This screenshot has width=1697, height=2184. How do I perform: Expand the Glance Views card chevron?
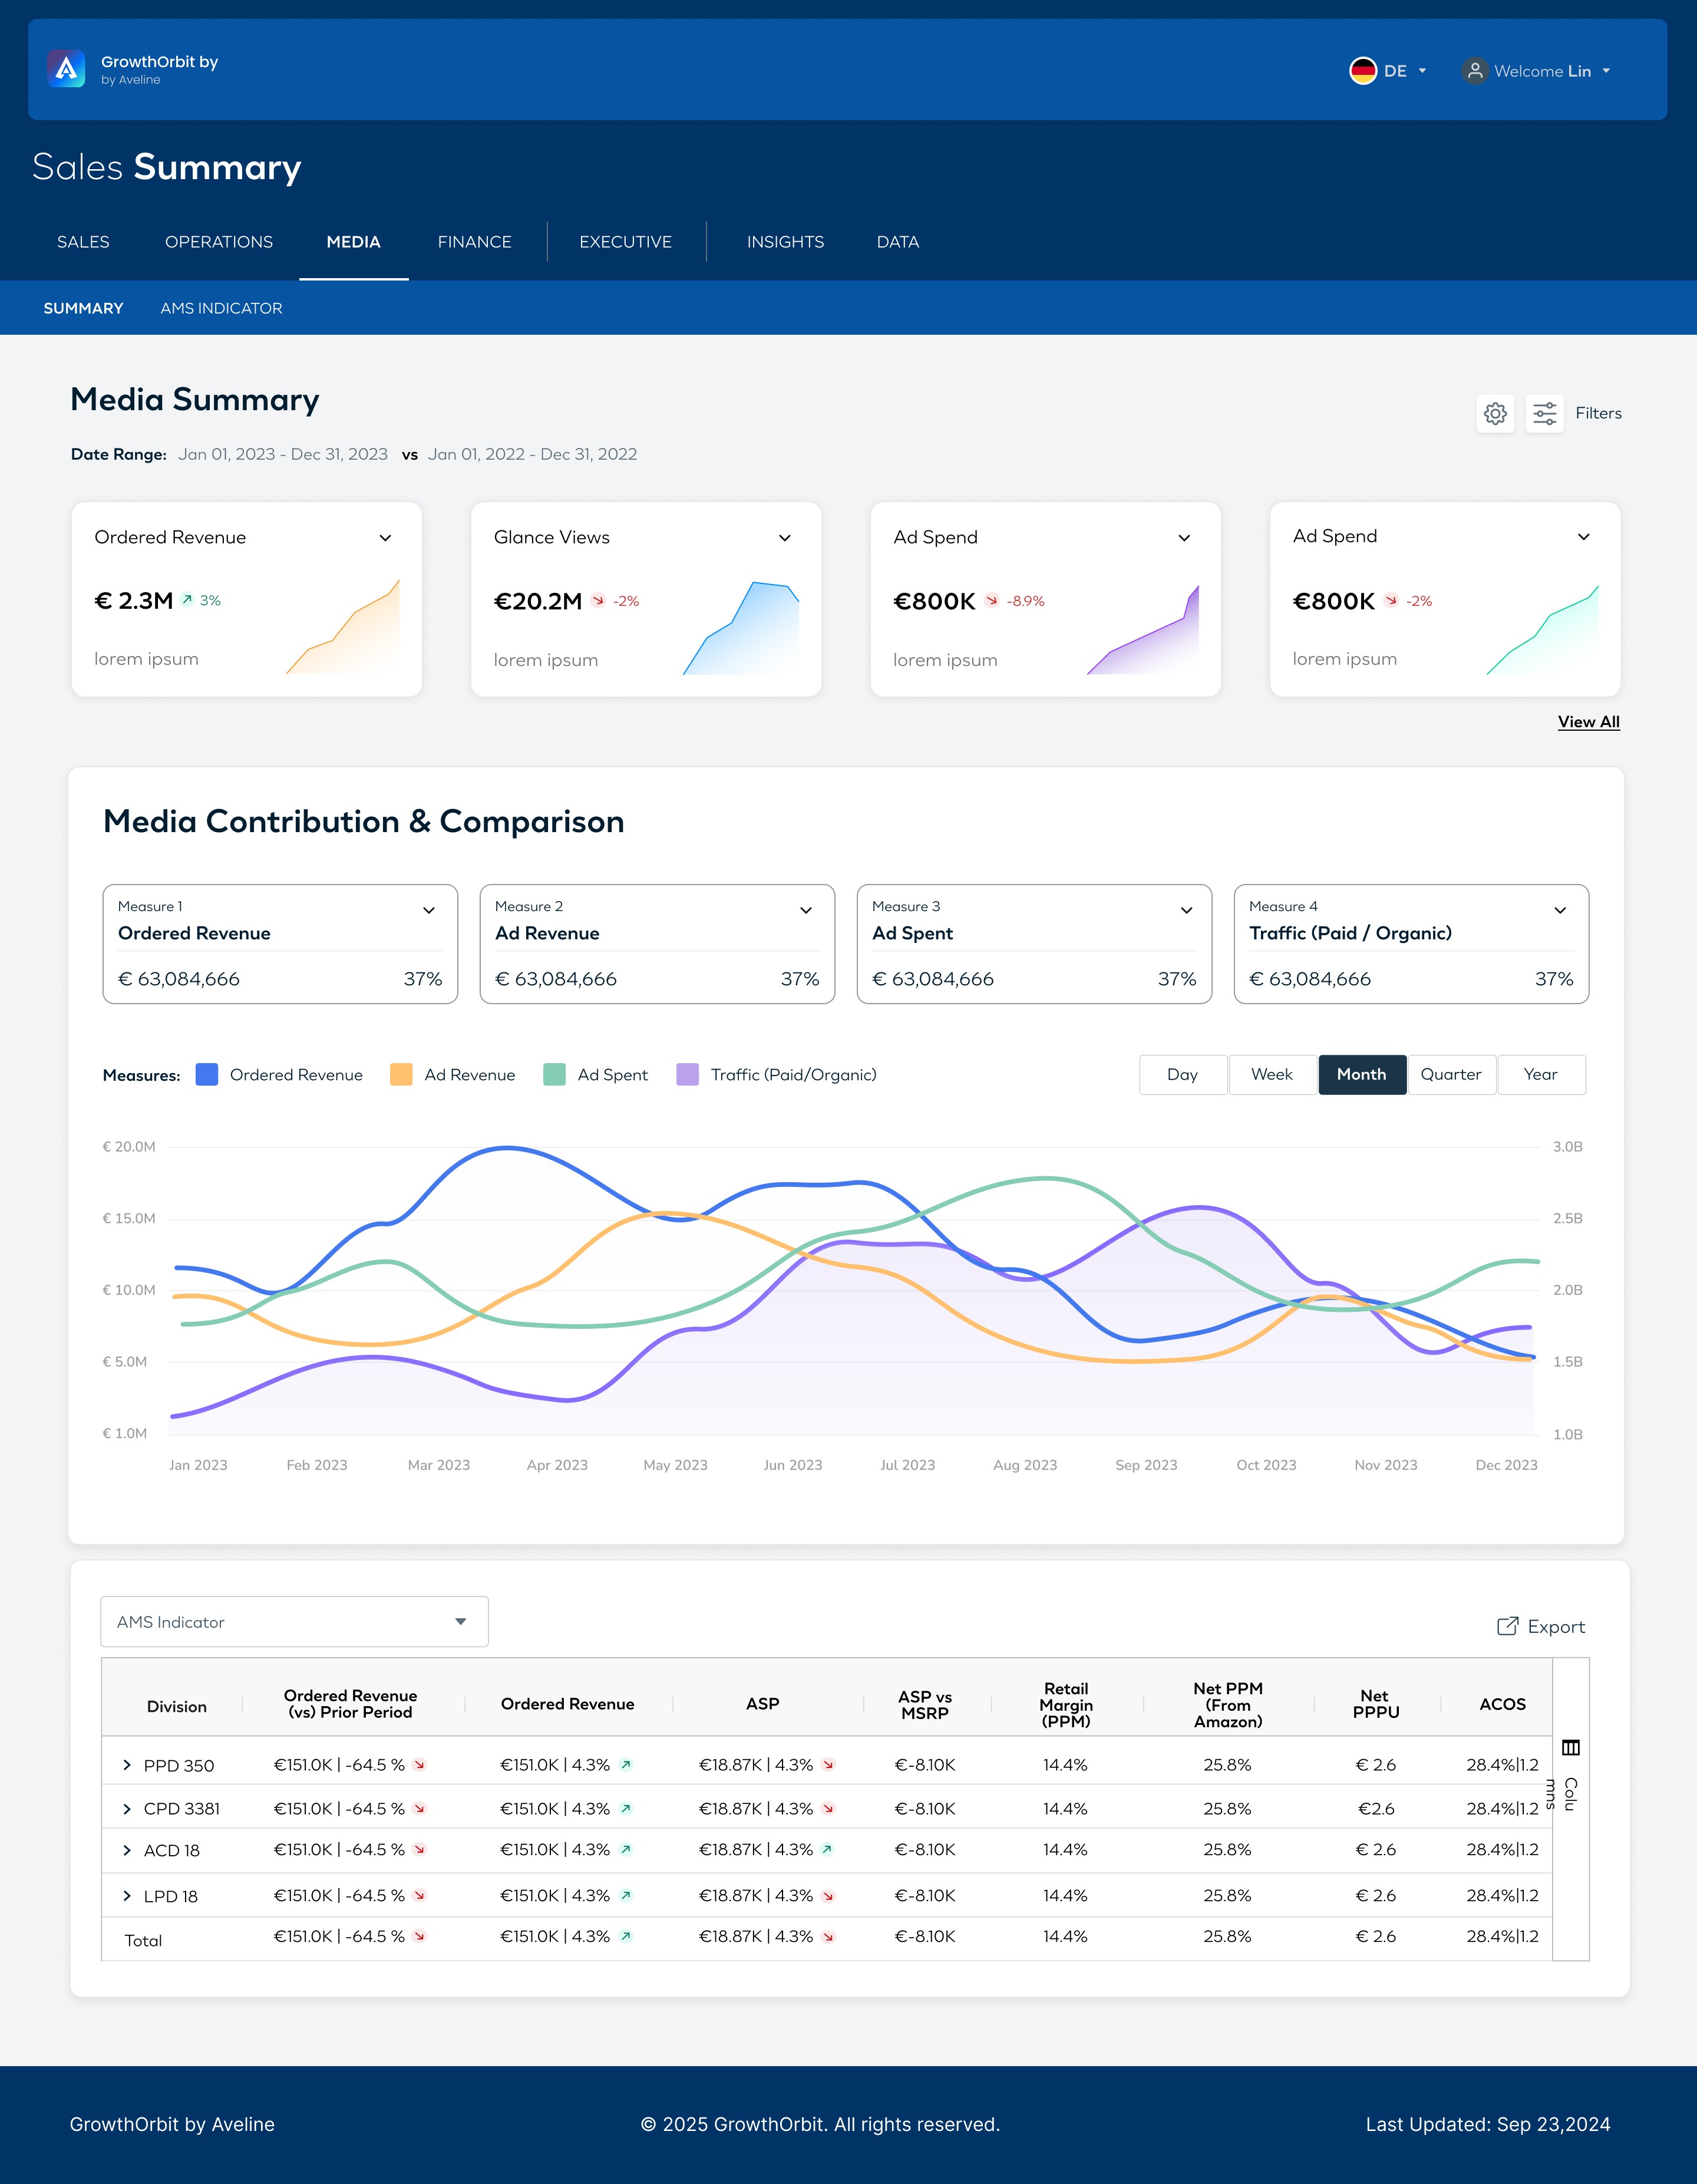click(x=785, y=538)
